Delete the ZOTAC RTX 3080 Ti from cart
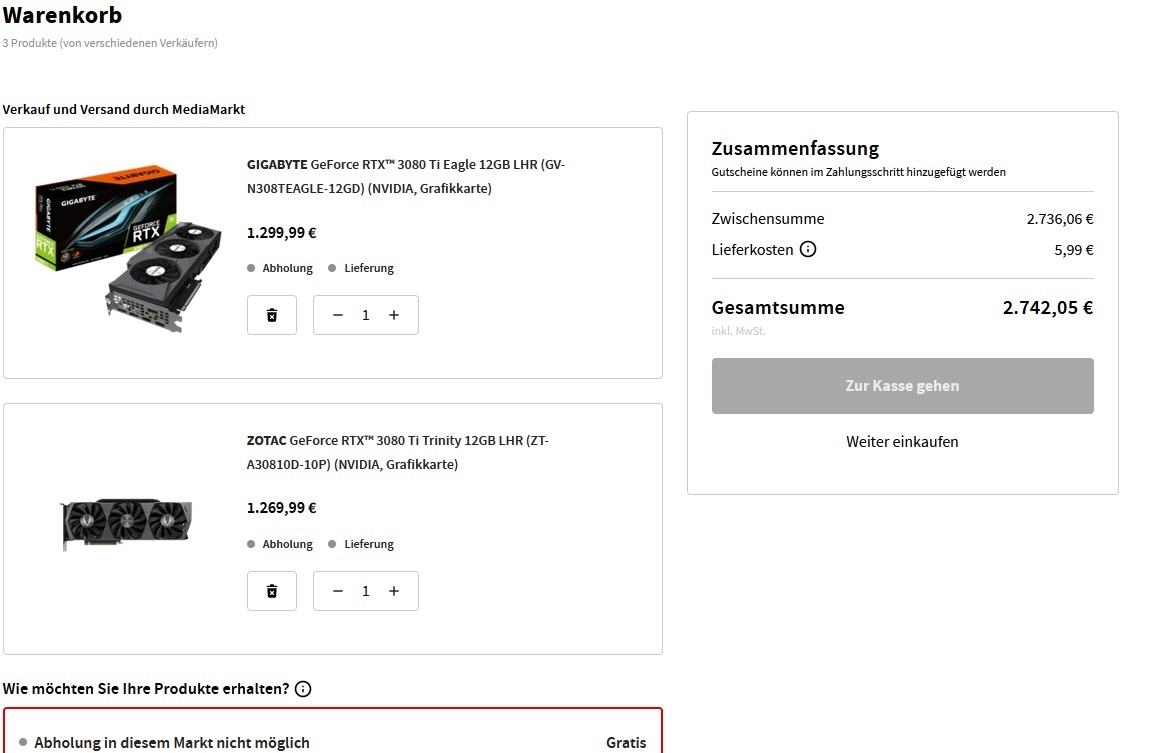 (272, 591)
